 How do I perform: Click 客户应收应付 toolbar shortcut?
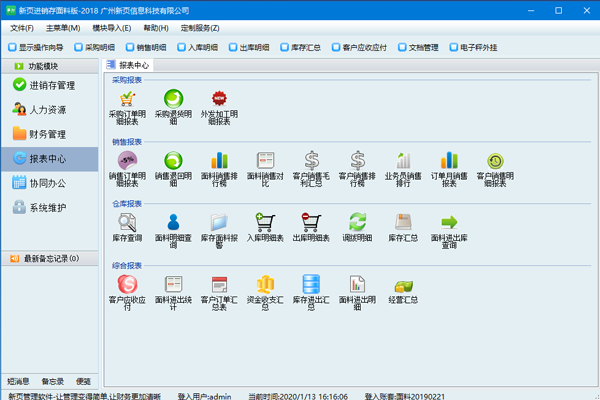coord(360,47)
